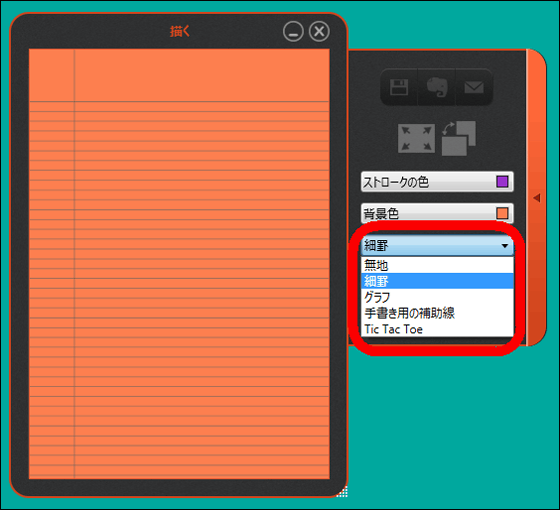Image resolution: width=560 pixels, height=510 pixels.
Task: Click the 背景色 button
Action: point(437,213)
